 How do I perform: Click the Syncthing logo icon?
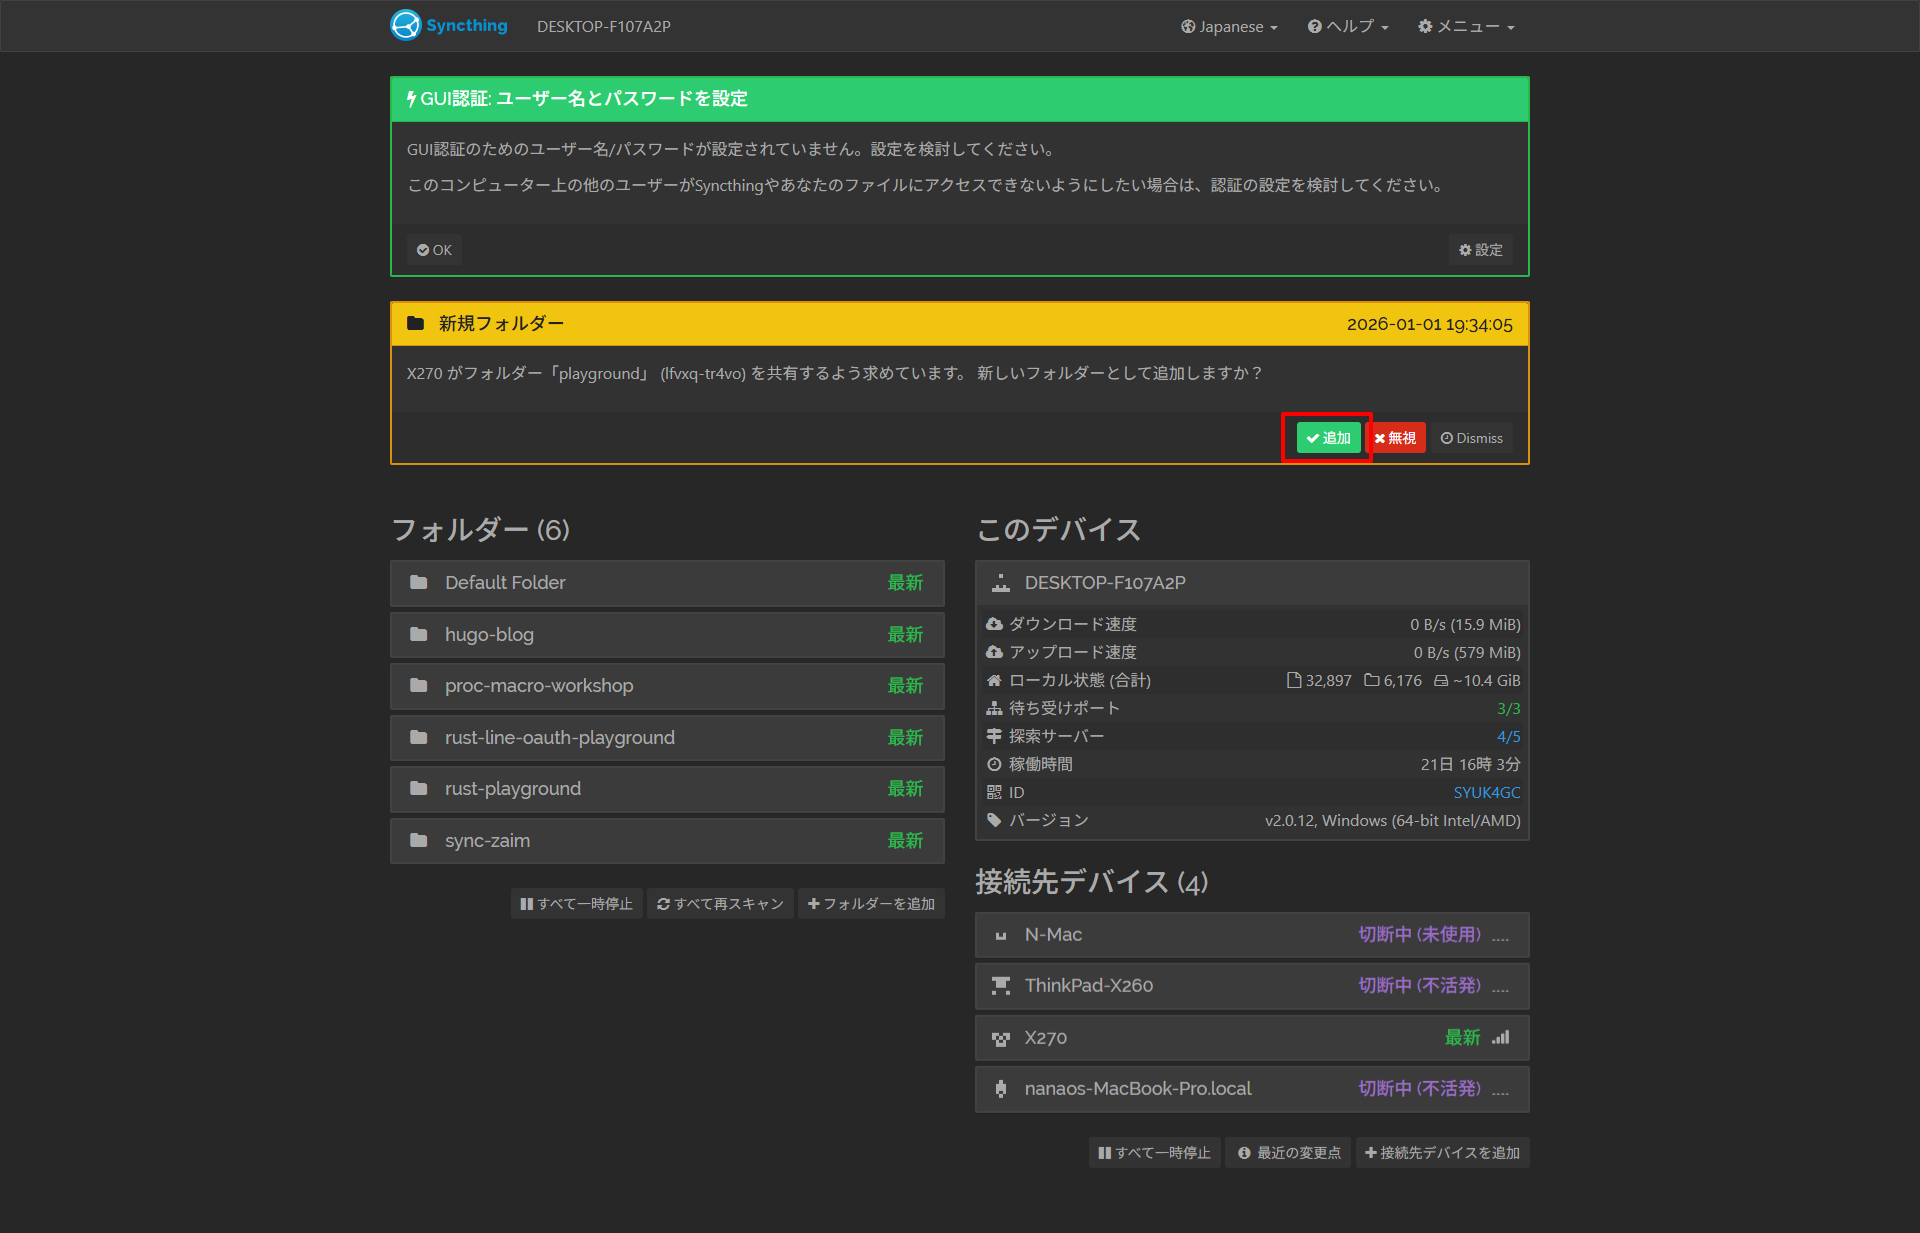(406, 25)
